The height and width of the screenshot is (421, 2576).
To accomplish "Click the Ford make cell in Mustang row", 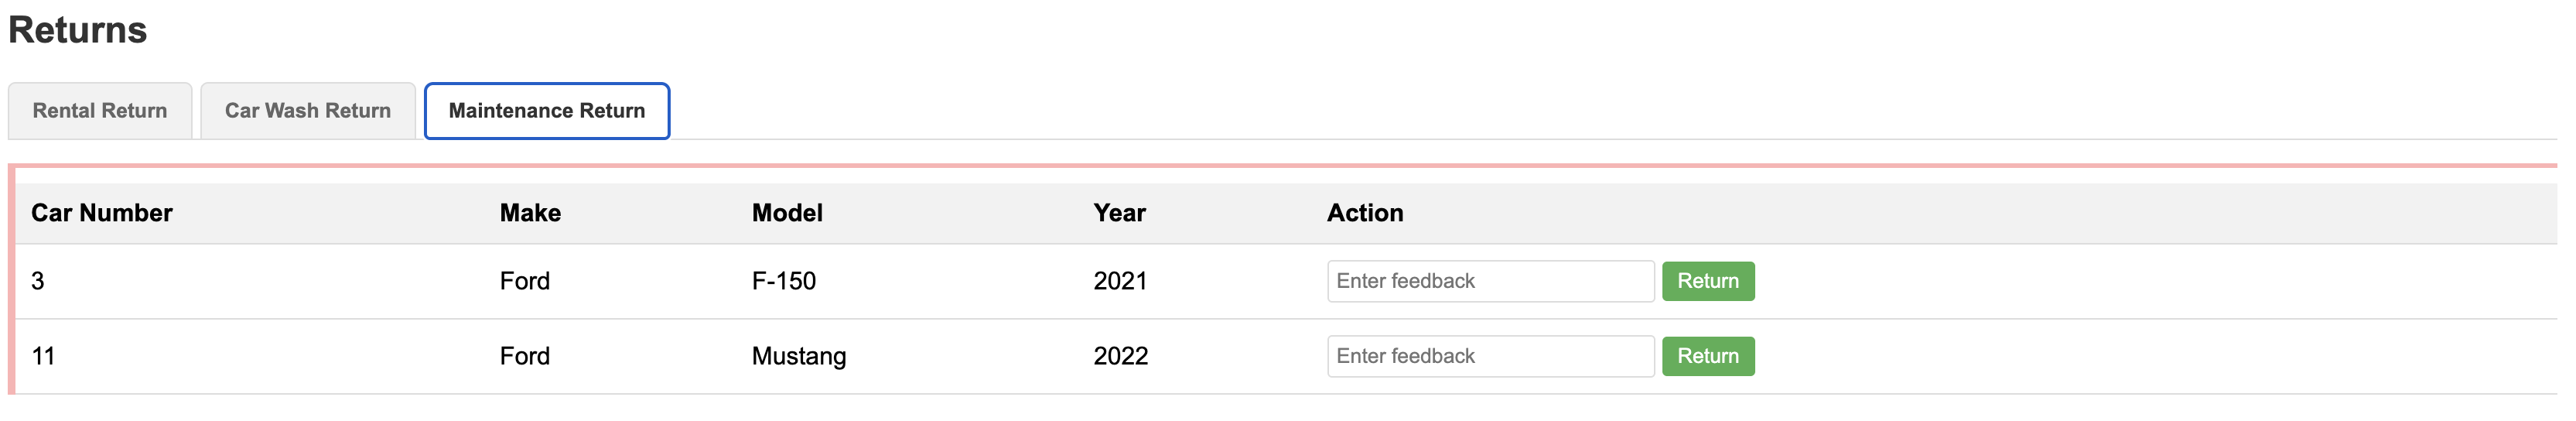I will [x=525, y=356].
